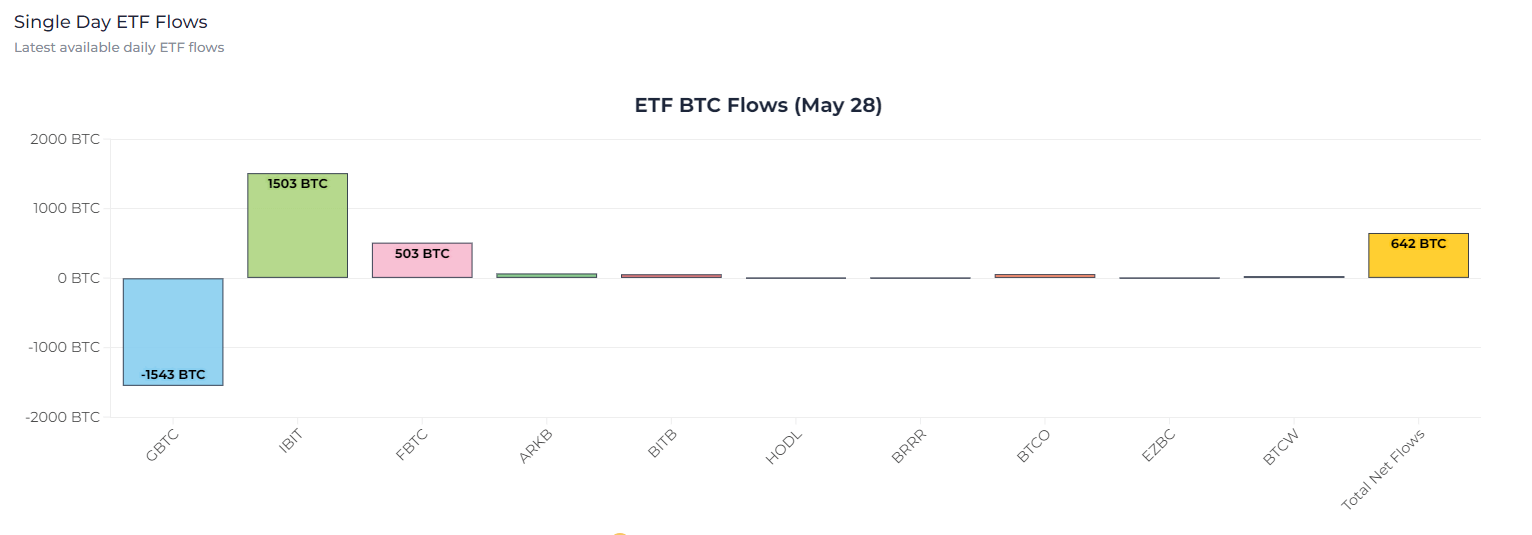Select the small orange BTCO bar
1532x535 pixels.
point(1044,275)
